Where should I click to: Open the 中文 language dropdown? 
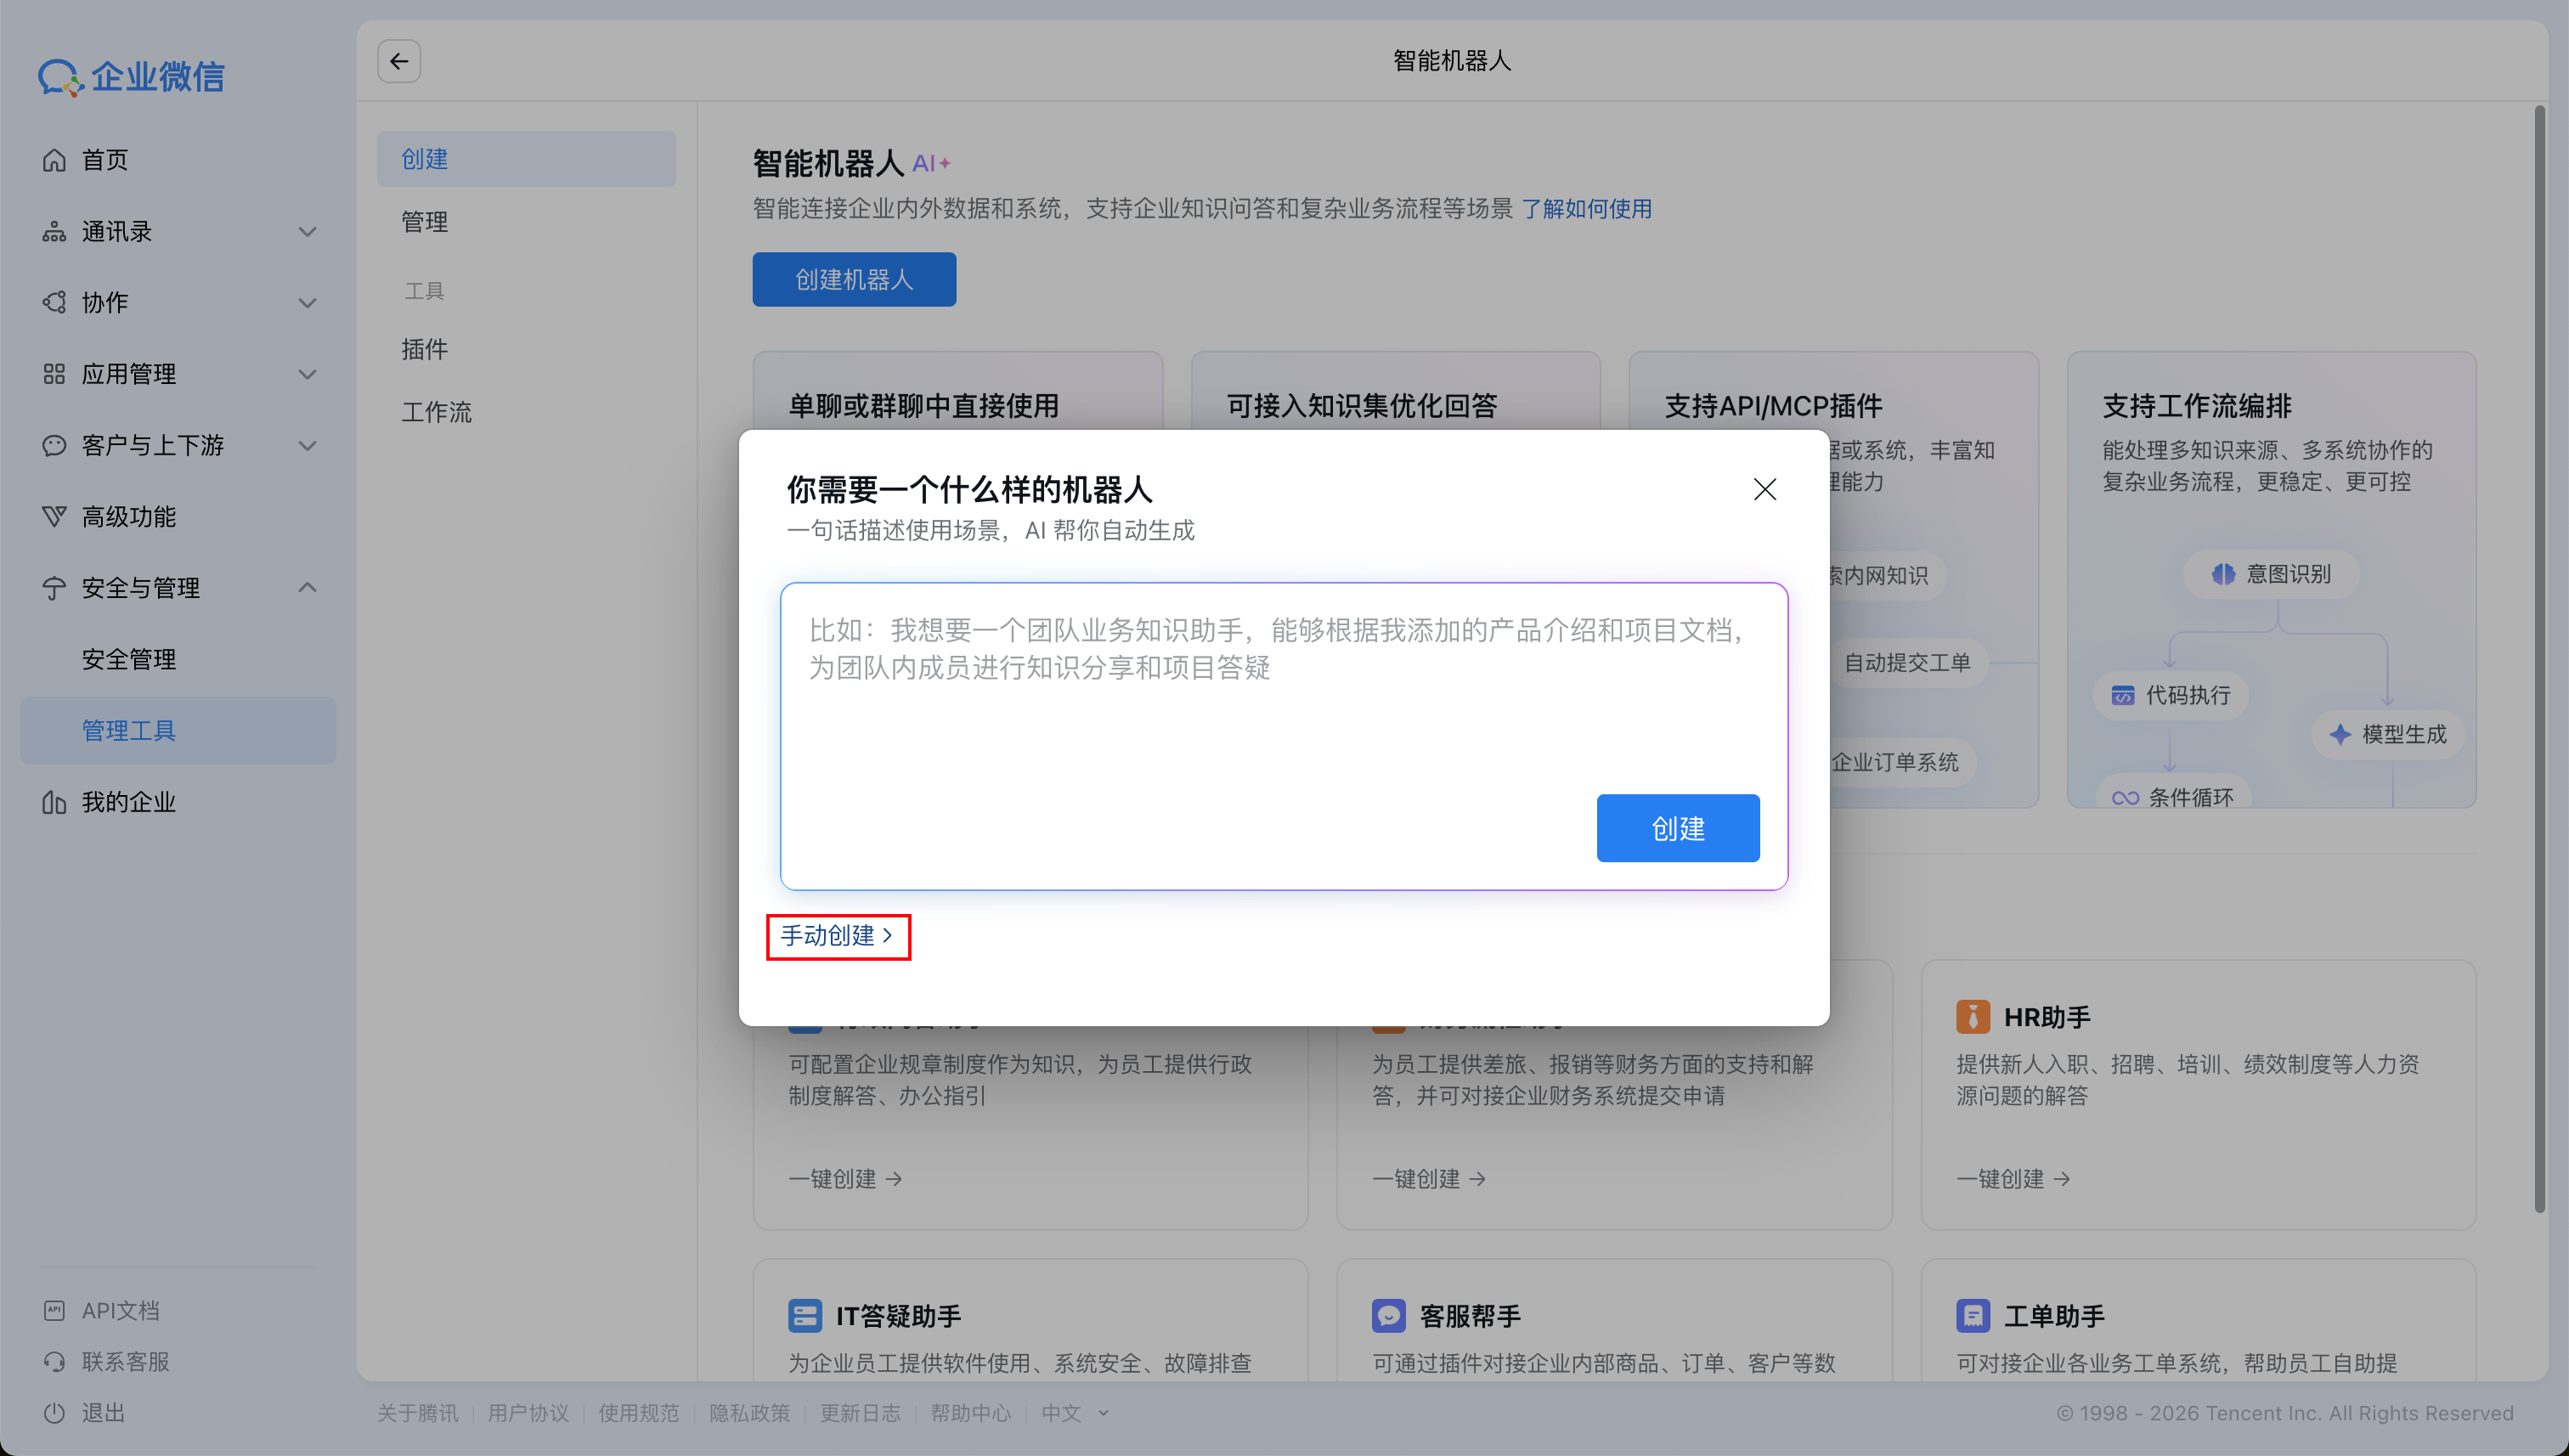[1074, 1412]
